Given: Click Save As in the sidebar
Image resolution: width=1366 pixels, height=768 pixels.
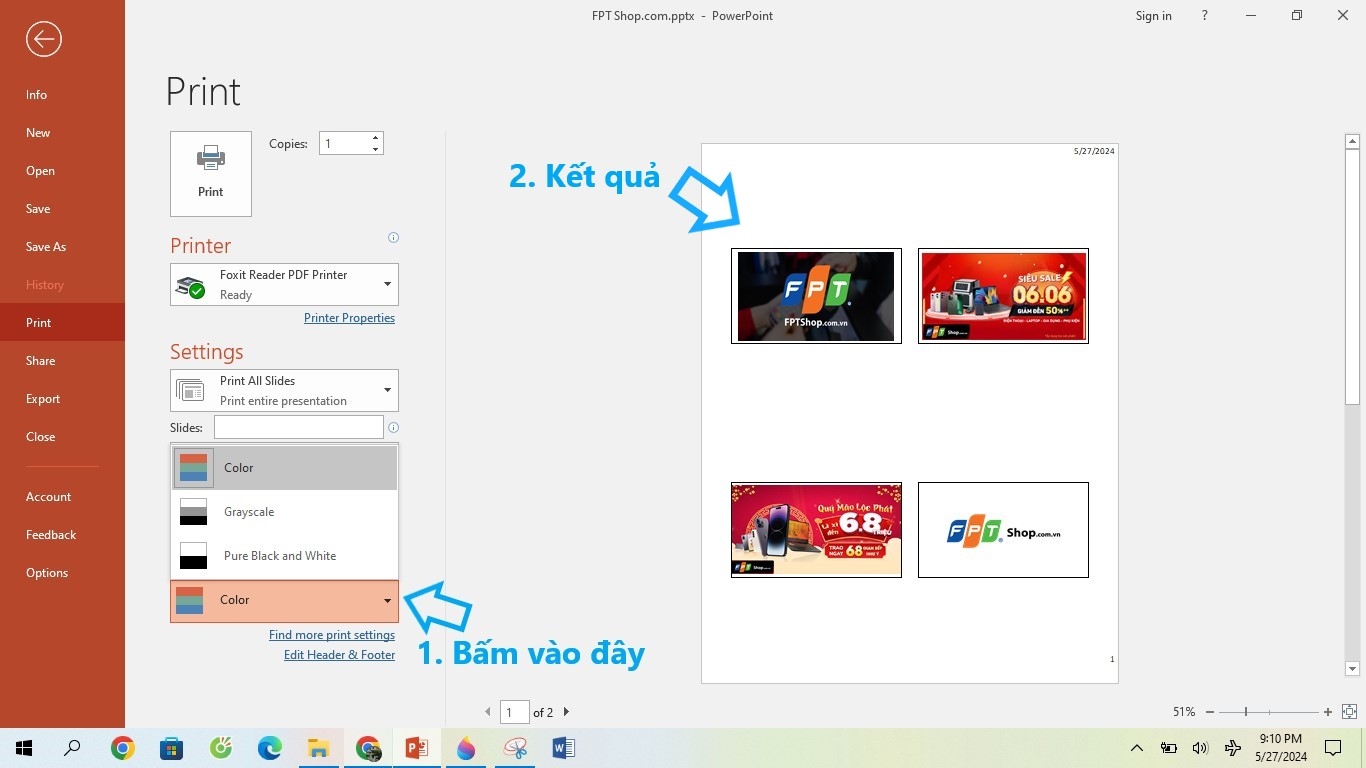Looking at the screenshot, I should tap(62, 247).
